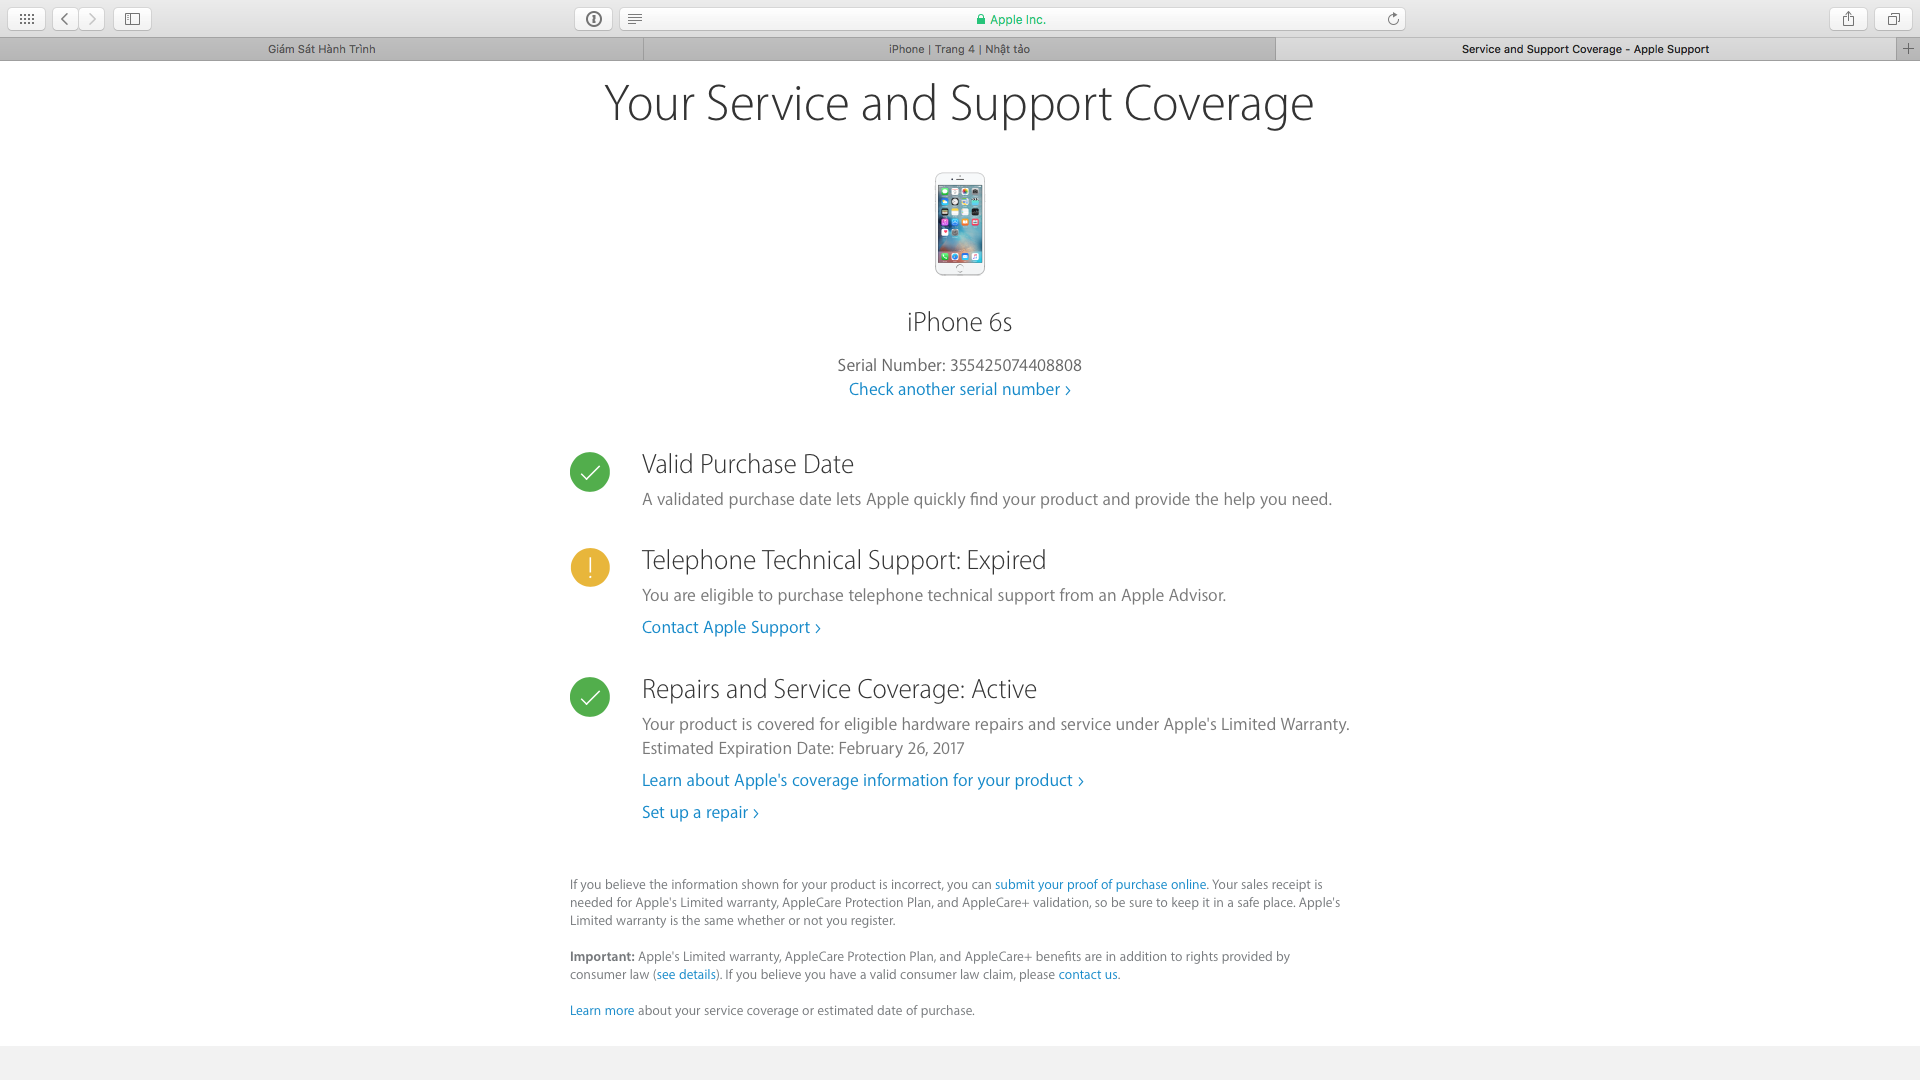1920x1080 pixels.
Task: Click the iPhone 6s product image
Action: point(960,224)
